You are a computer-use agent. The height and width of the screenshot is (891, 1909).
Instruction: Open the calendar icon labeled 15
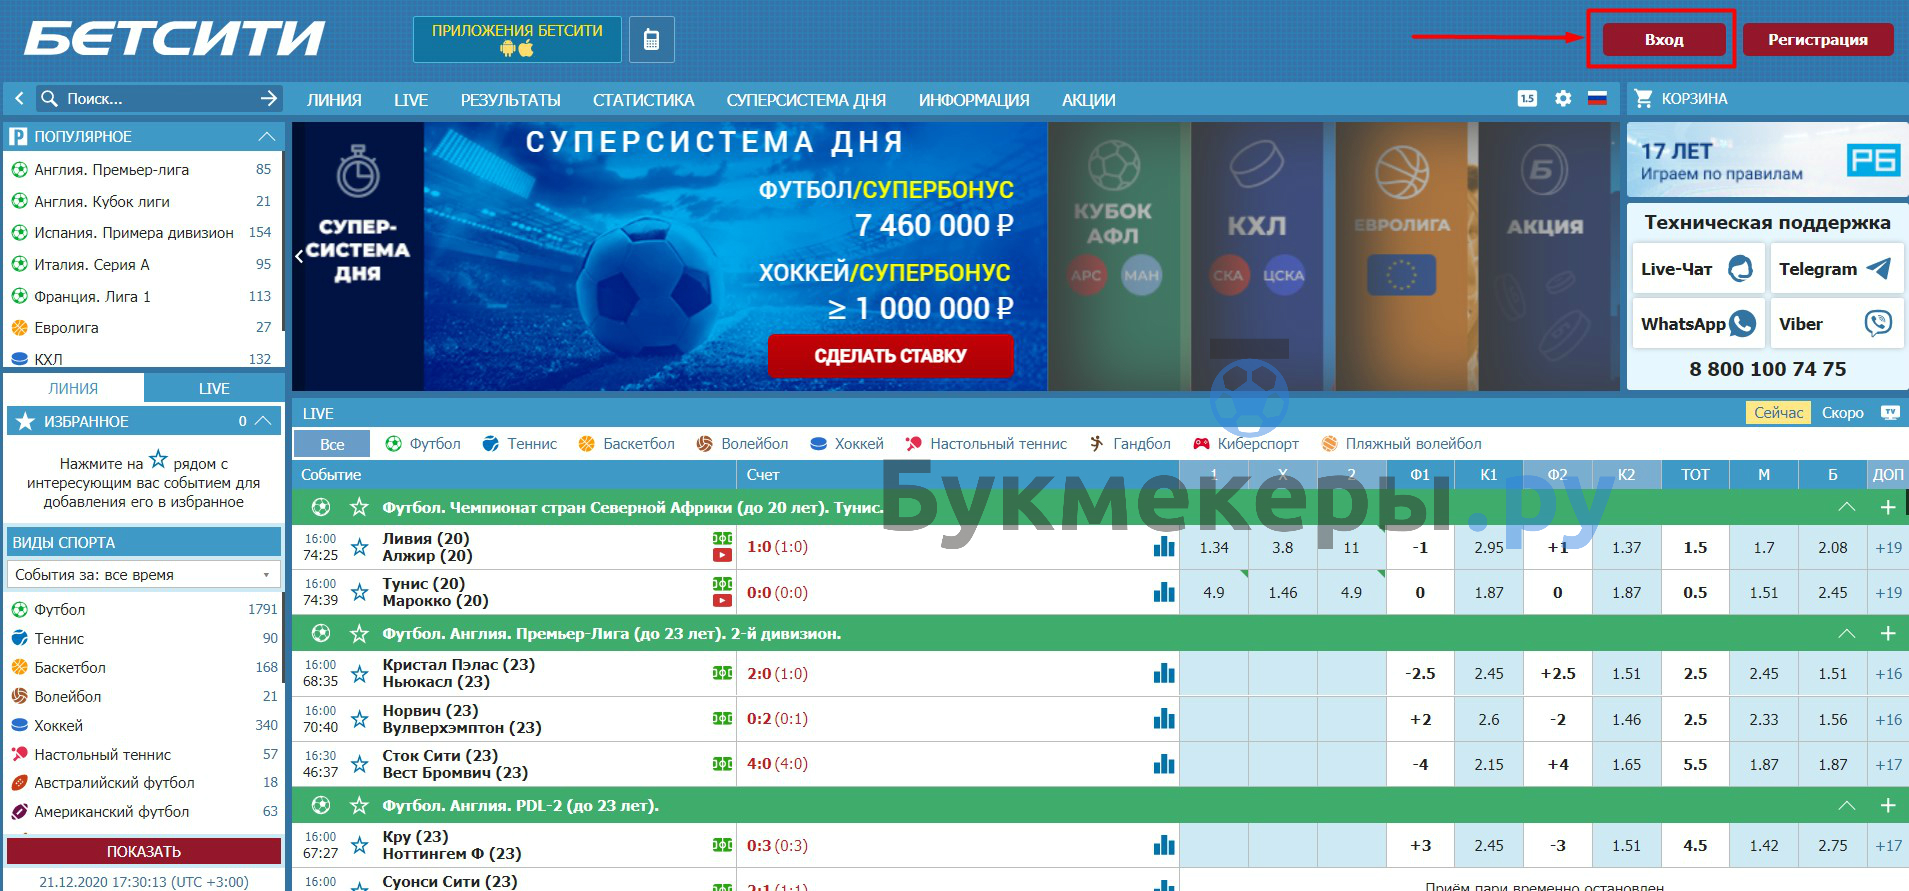tap(1527, 98)
